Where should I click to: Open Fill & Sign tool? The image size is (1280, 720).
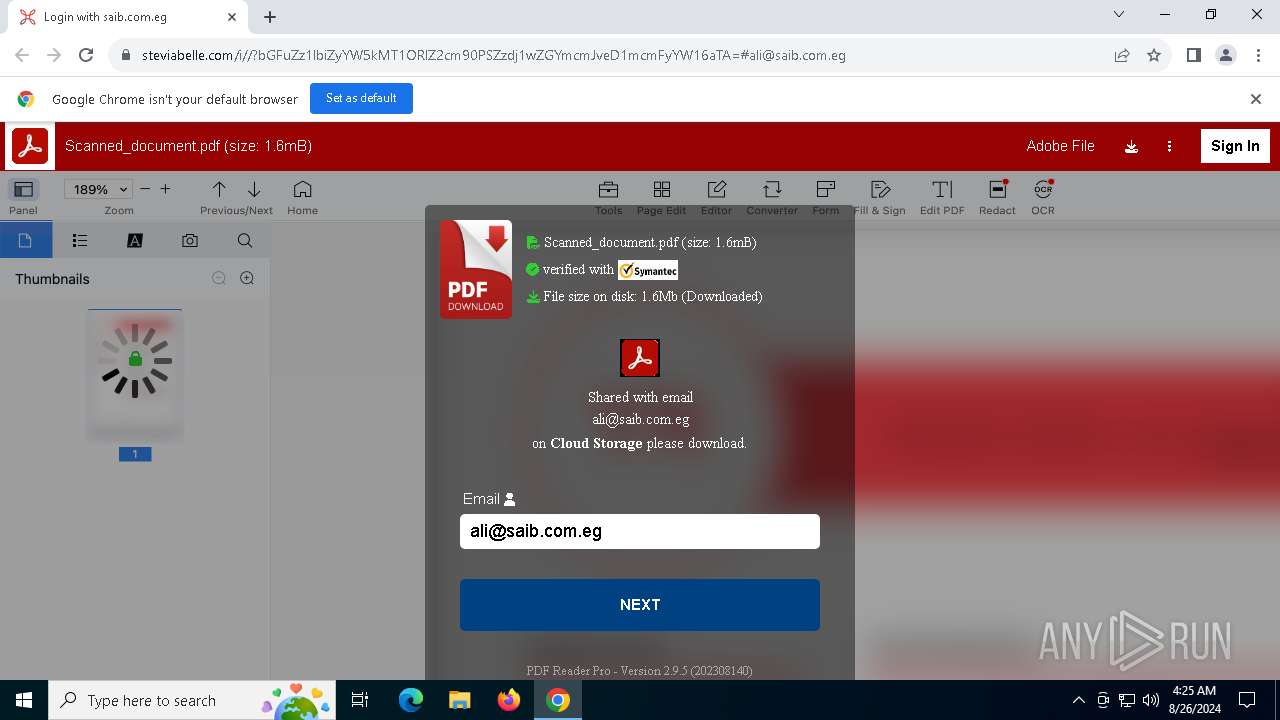point(880,196)
